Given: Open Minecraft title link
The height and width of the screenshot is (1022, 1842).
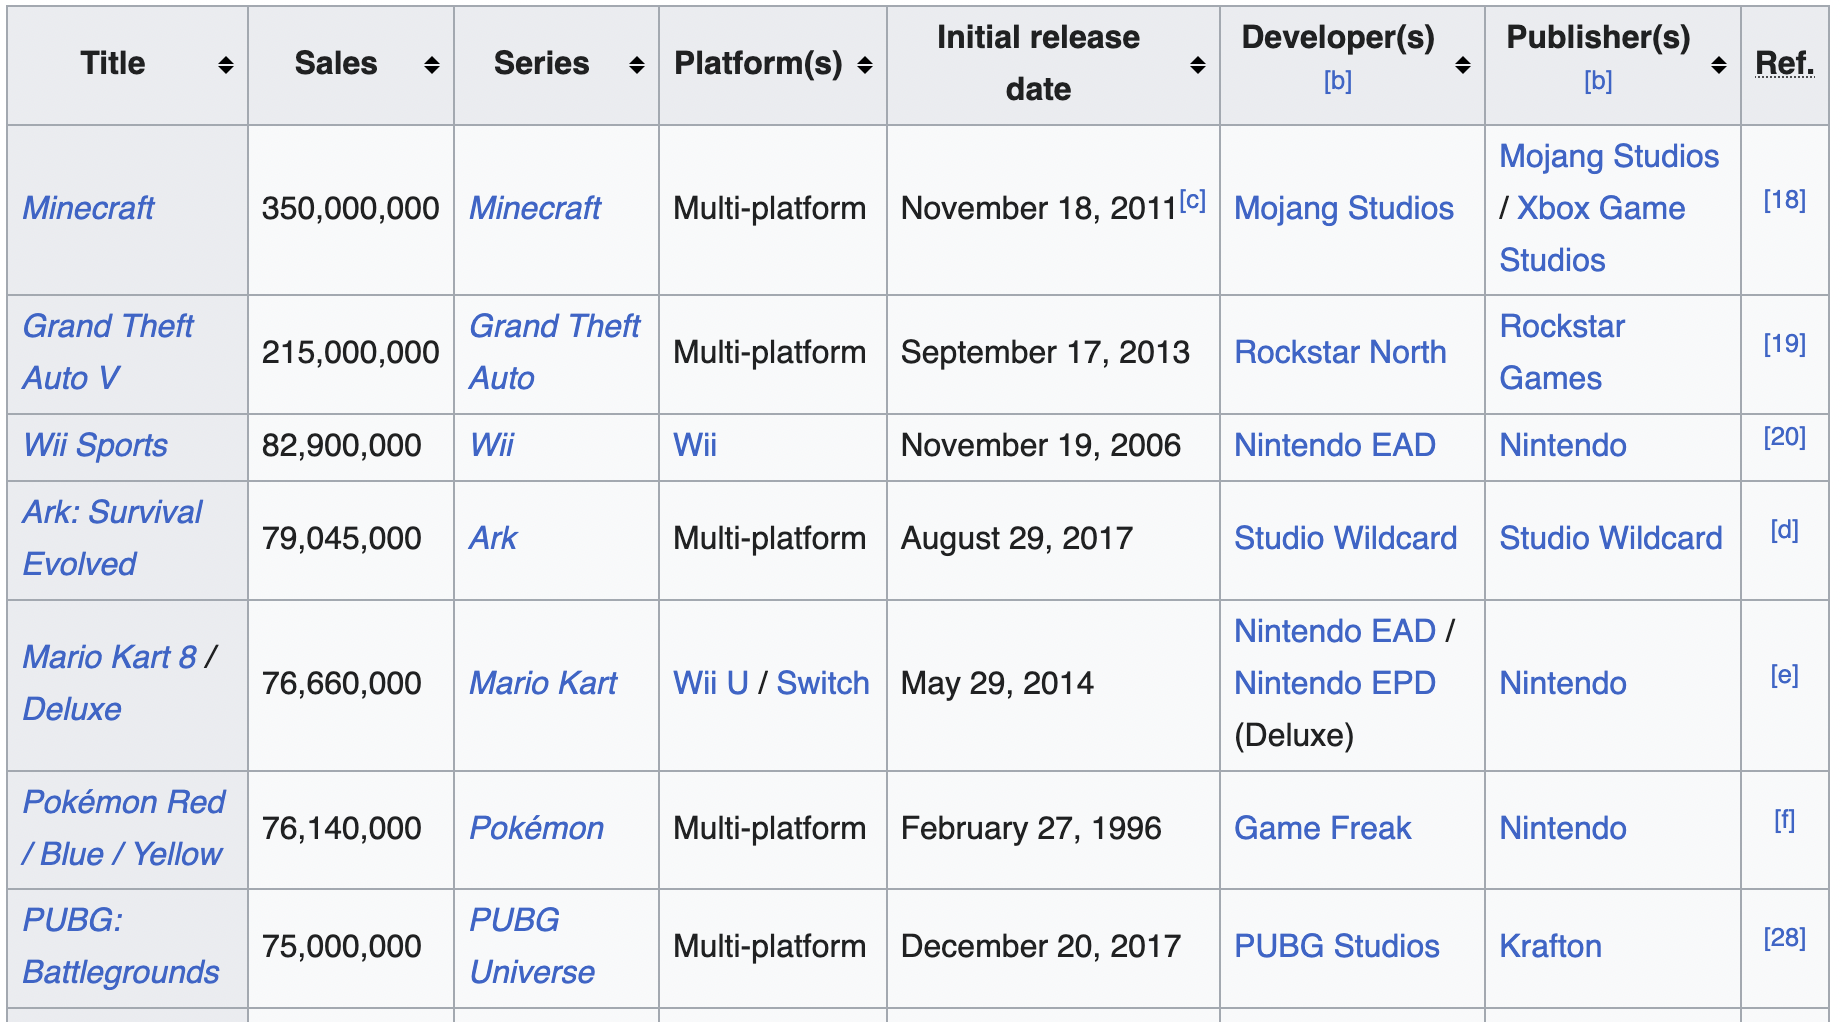Looking at the screenshot, I should click(88, 208).
